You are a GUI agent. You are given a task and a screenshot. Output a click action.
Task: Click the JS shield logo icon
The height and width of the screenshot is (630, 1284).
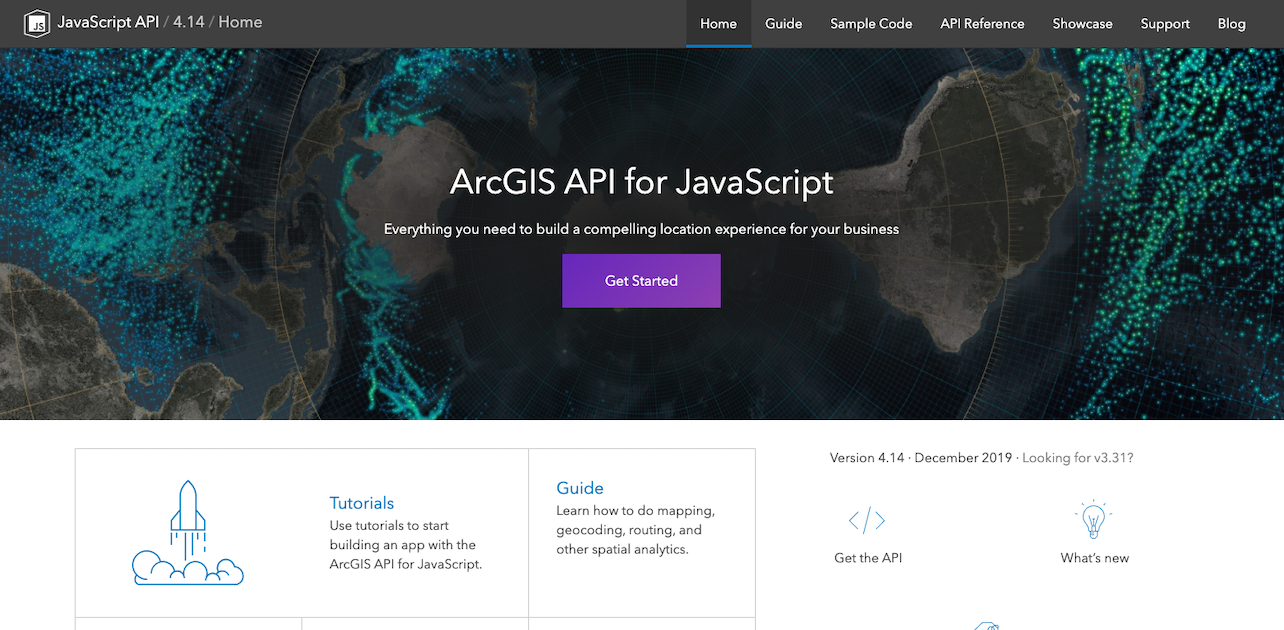(37, 23)
